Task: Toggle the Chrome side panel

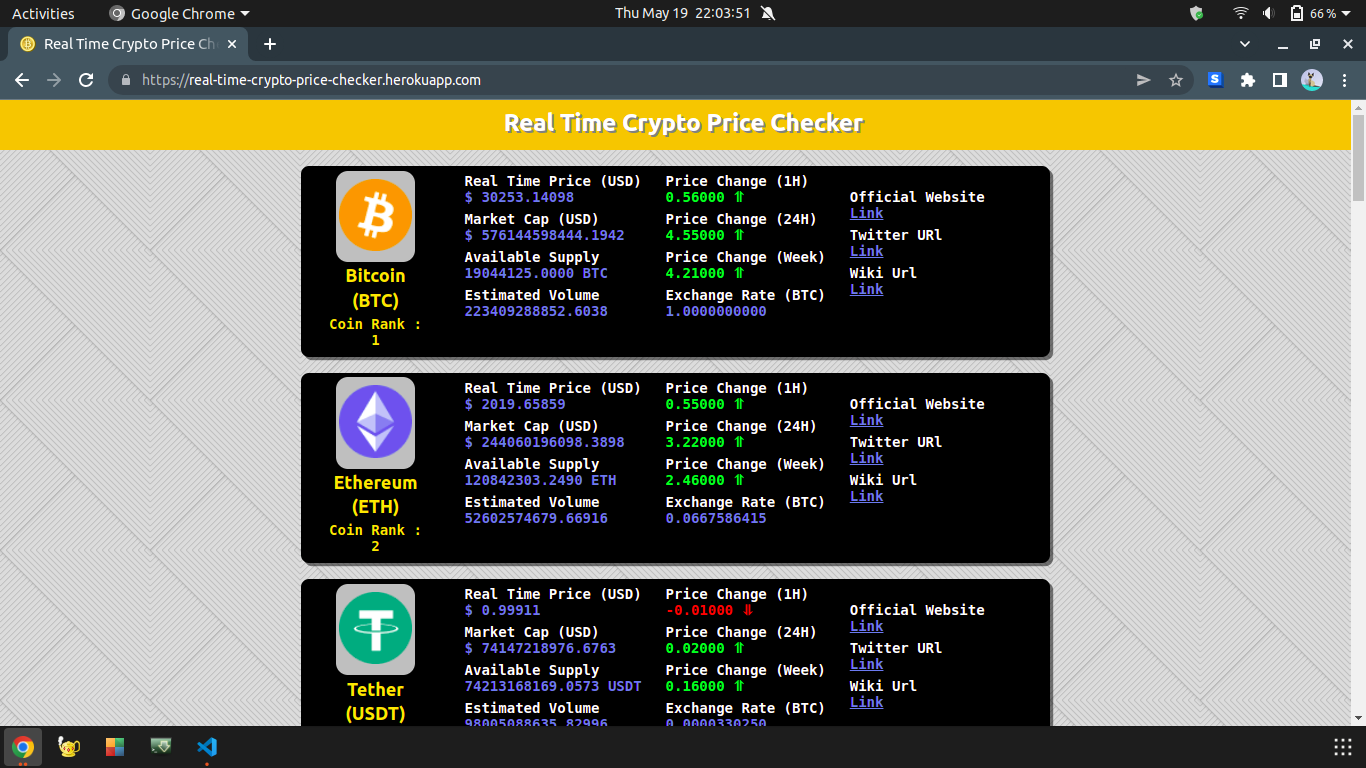Action: [1279, 80]
